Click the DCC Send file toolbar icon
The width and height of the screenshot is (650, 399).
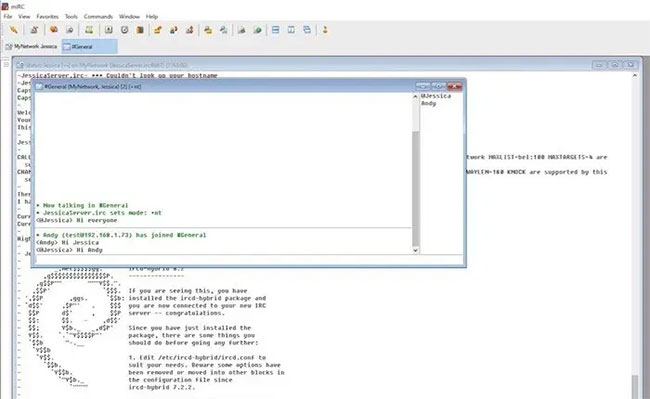tap(158, 30)
